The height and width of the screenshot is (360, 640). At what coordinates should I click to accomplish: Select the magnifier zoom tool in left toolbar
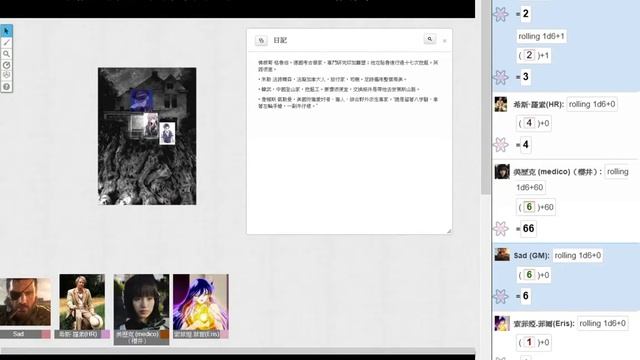[x=6, y=53]
